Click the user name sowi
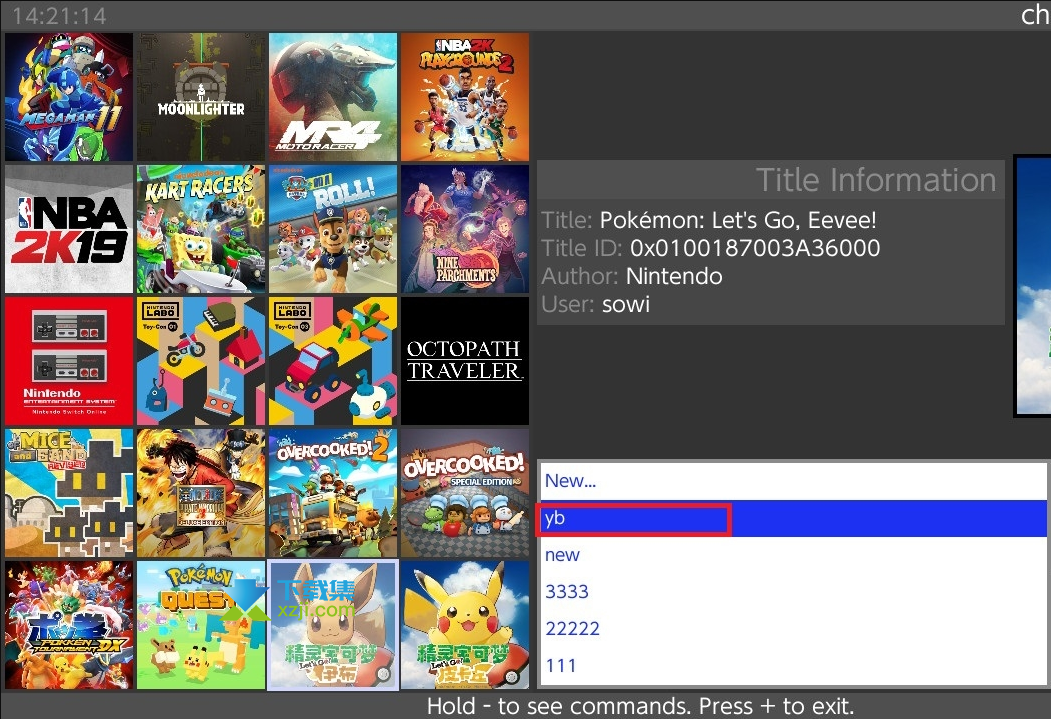 click(x=625, y=304)
